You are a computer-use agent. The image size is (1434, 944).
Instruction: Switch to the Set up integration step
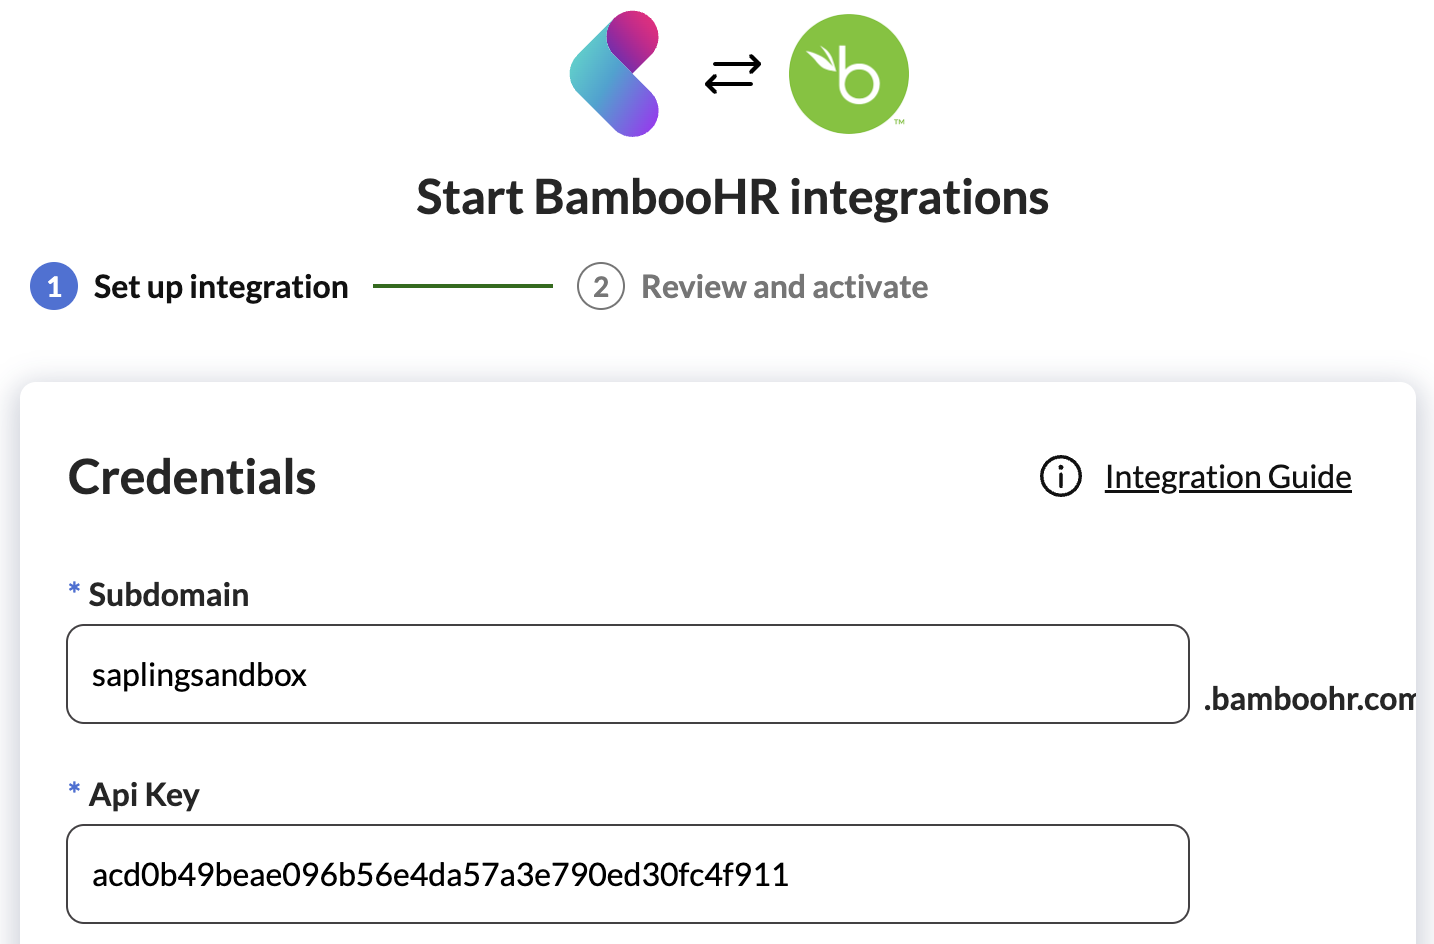tap(220, 287)
